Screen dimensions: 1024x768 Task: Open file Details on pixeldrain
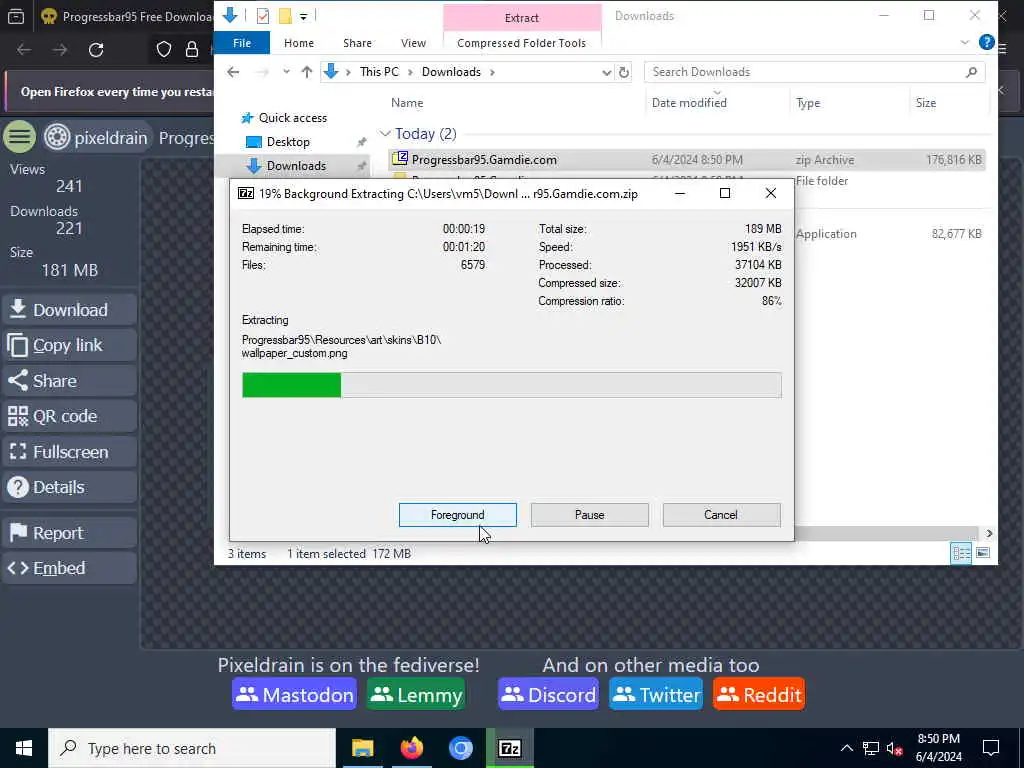(x=69, y=487)
